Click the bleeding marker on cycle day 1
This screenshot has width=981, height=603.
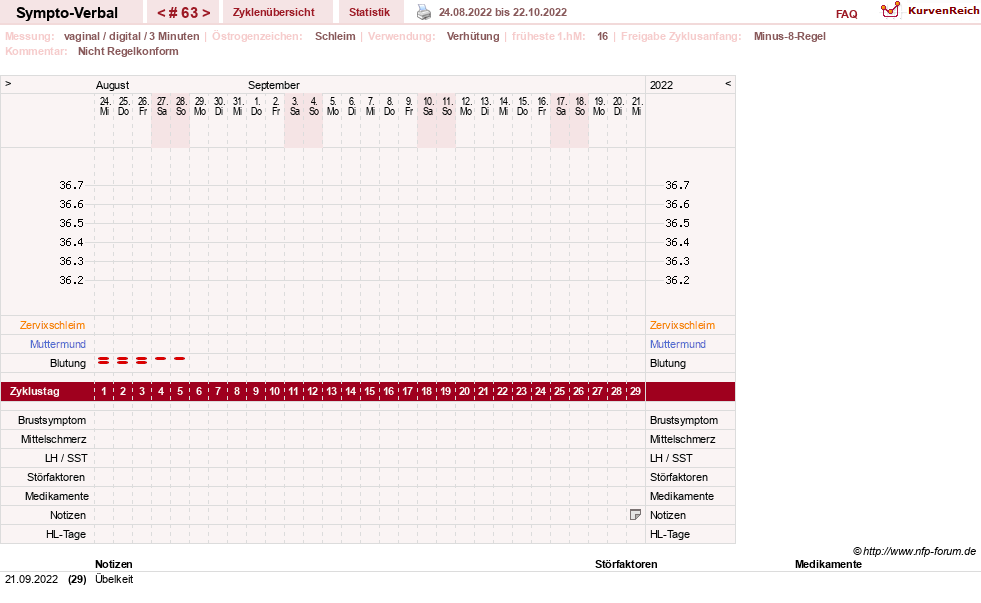click(x=104, y=360)
